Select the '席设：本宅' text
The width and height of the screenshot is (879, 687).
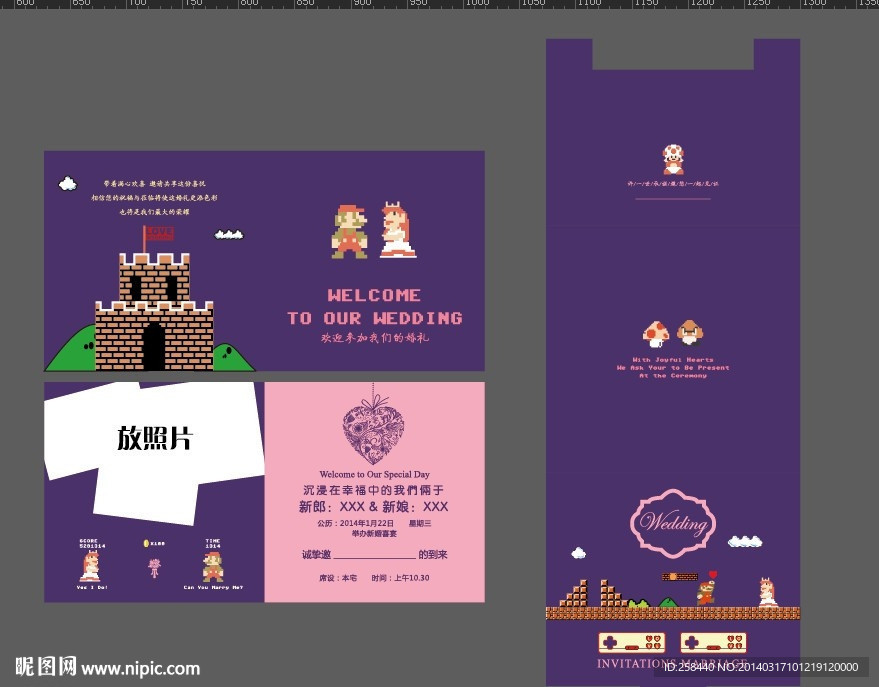tap(337, 578)
